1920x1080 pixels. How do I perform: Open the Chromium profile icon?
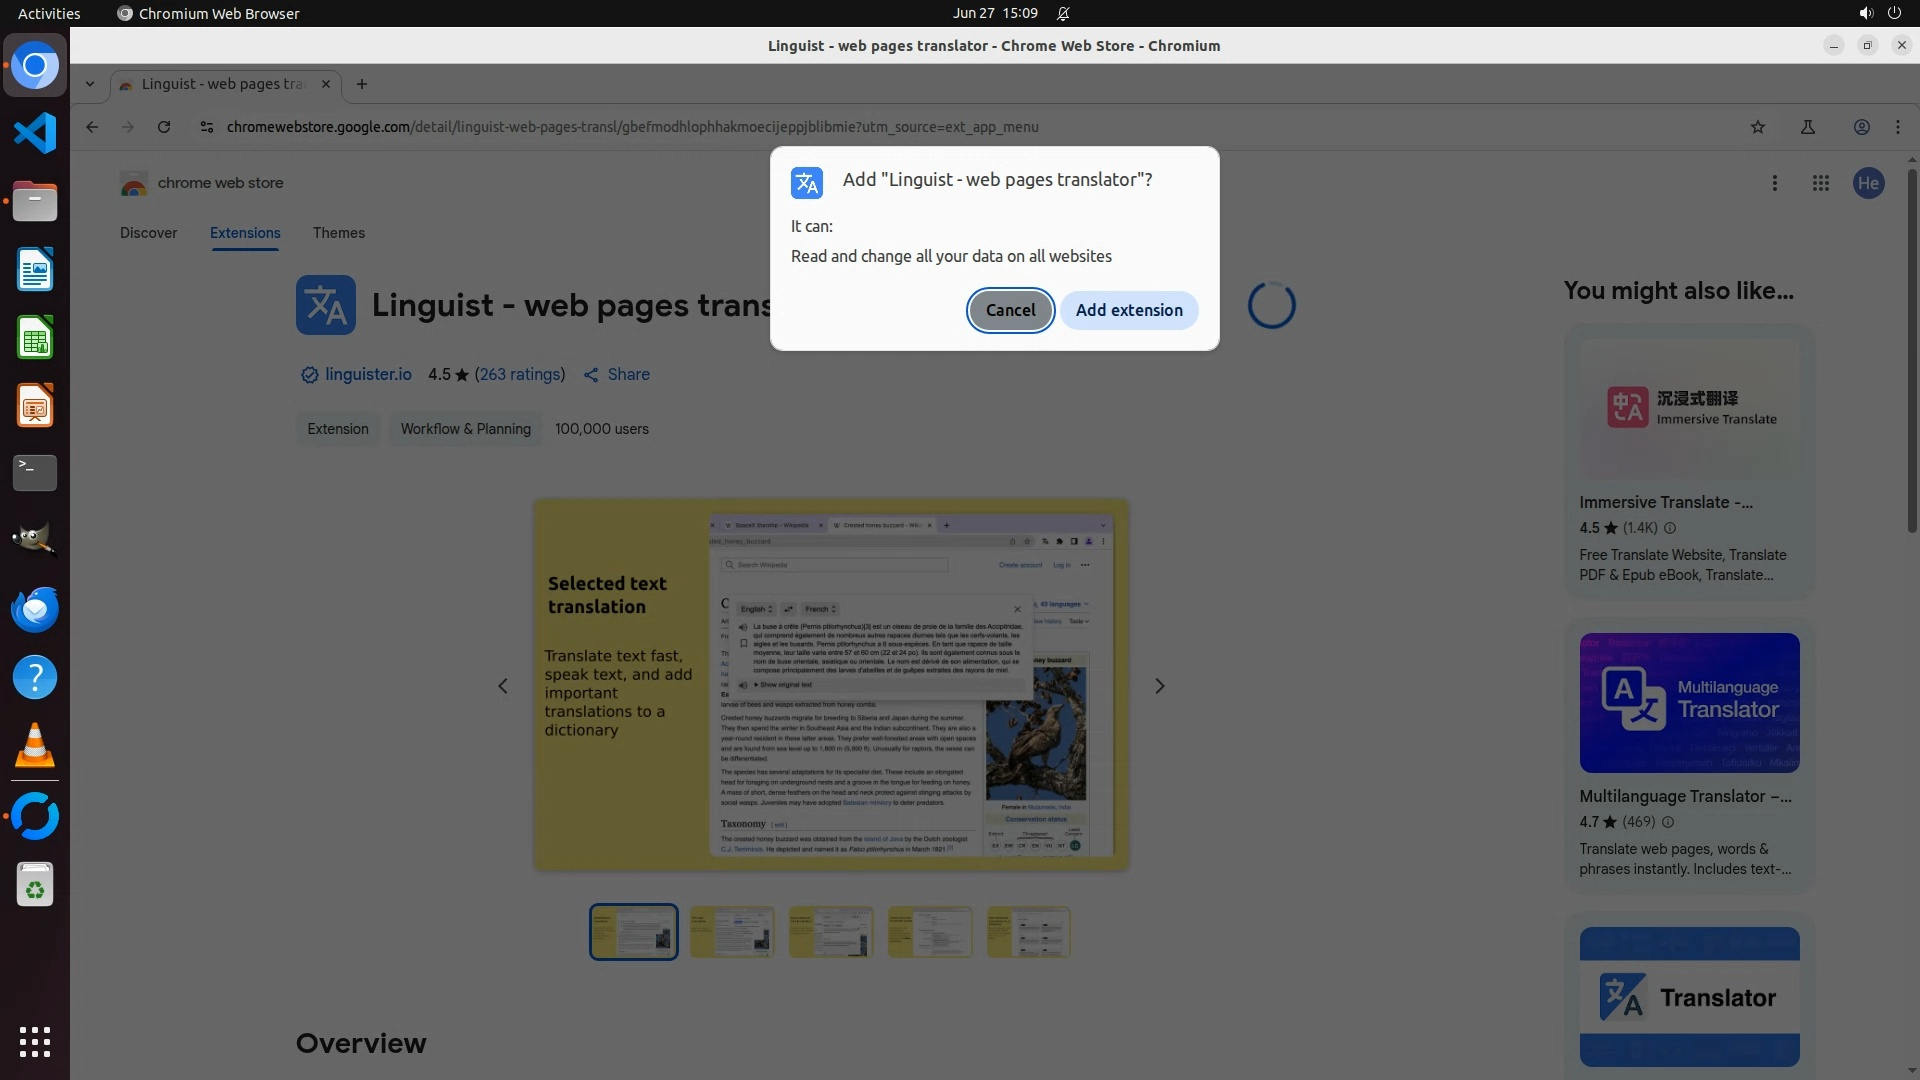coord(1862,127)
